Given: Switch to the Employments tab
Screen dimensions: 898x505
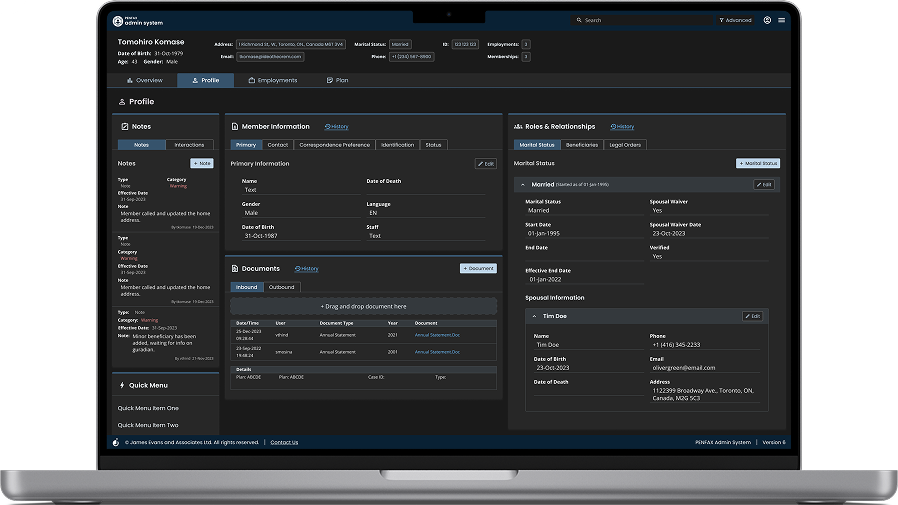Looking at the screenshot, I should click(271, 80).
